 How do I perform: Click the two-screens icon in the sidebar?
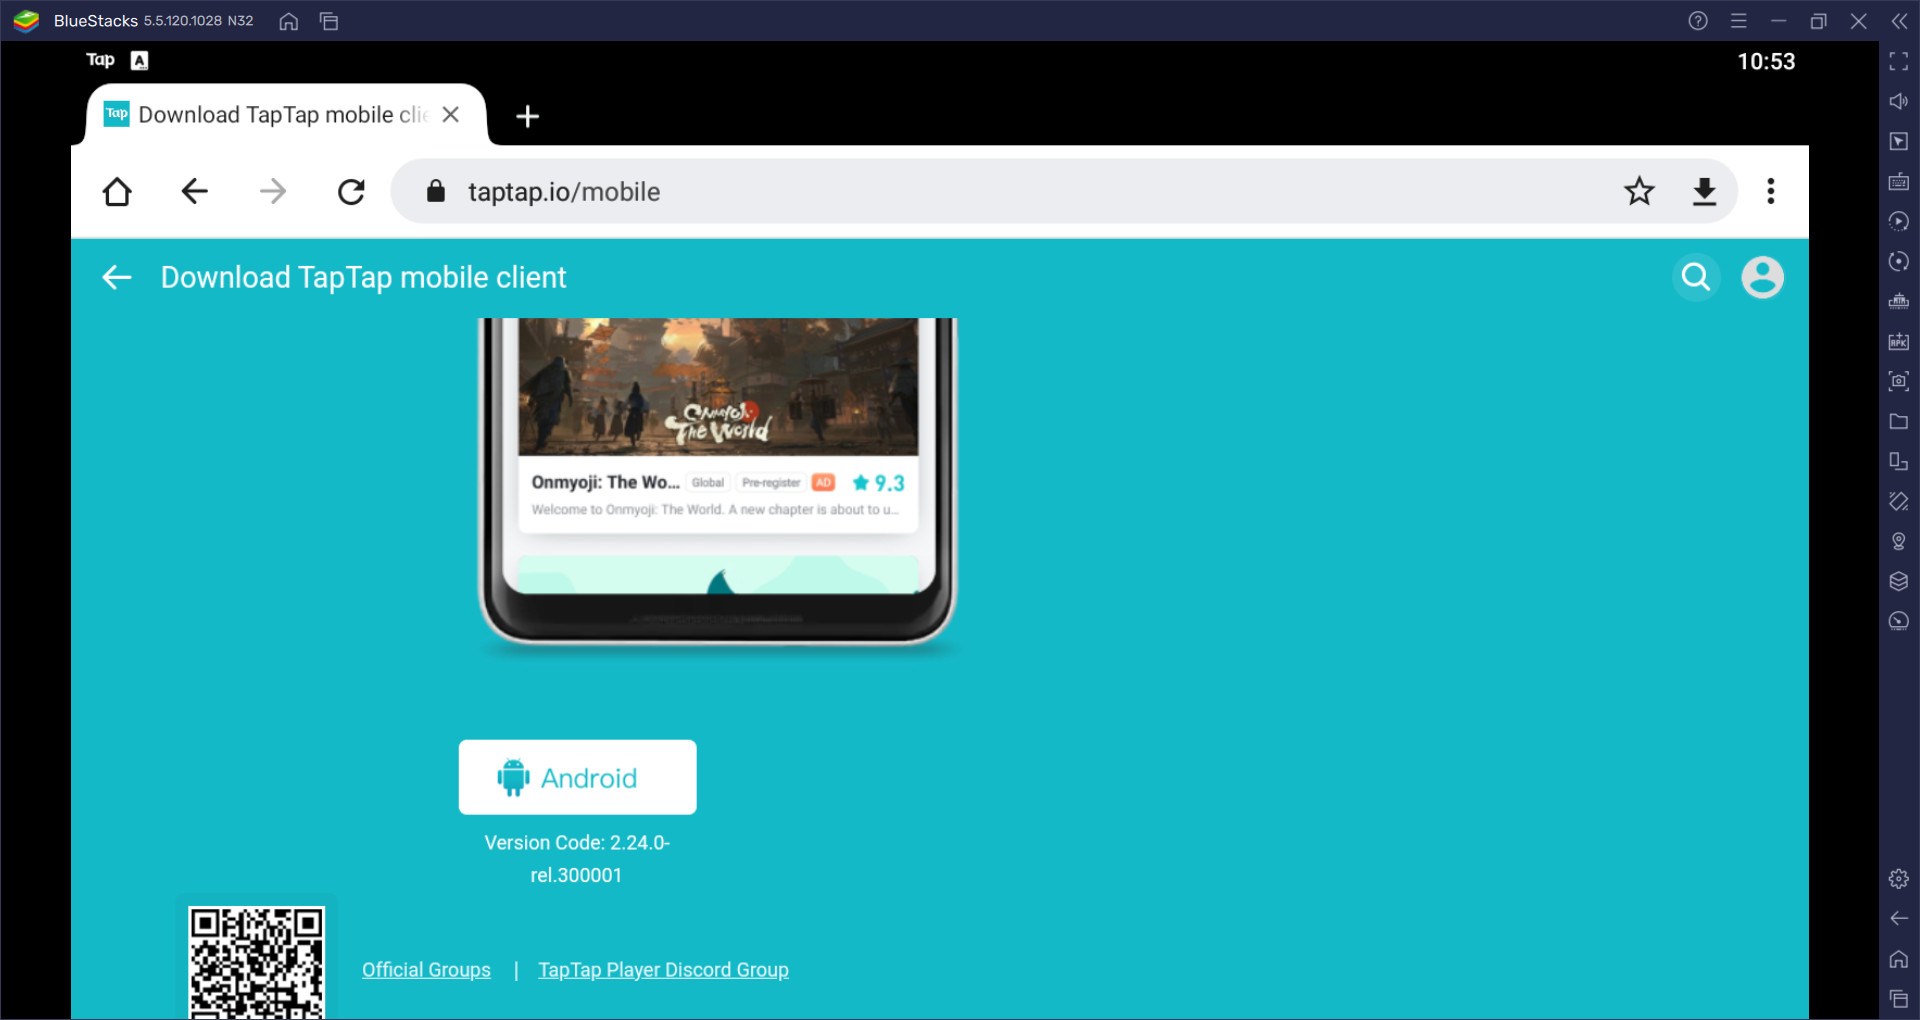click(x=1899, y=461)
